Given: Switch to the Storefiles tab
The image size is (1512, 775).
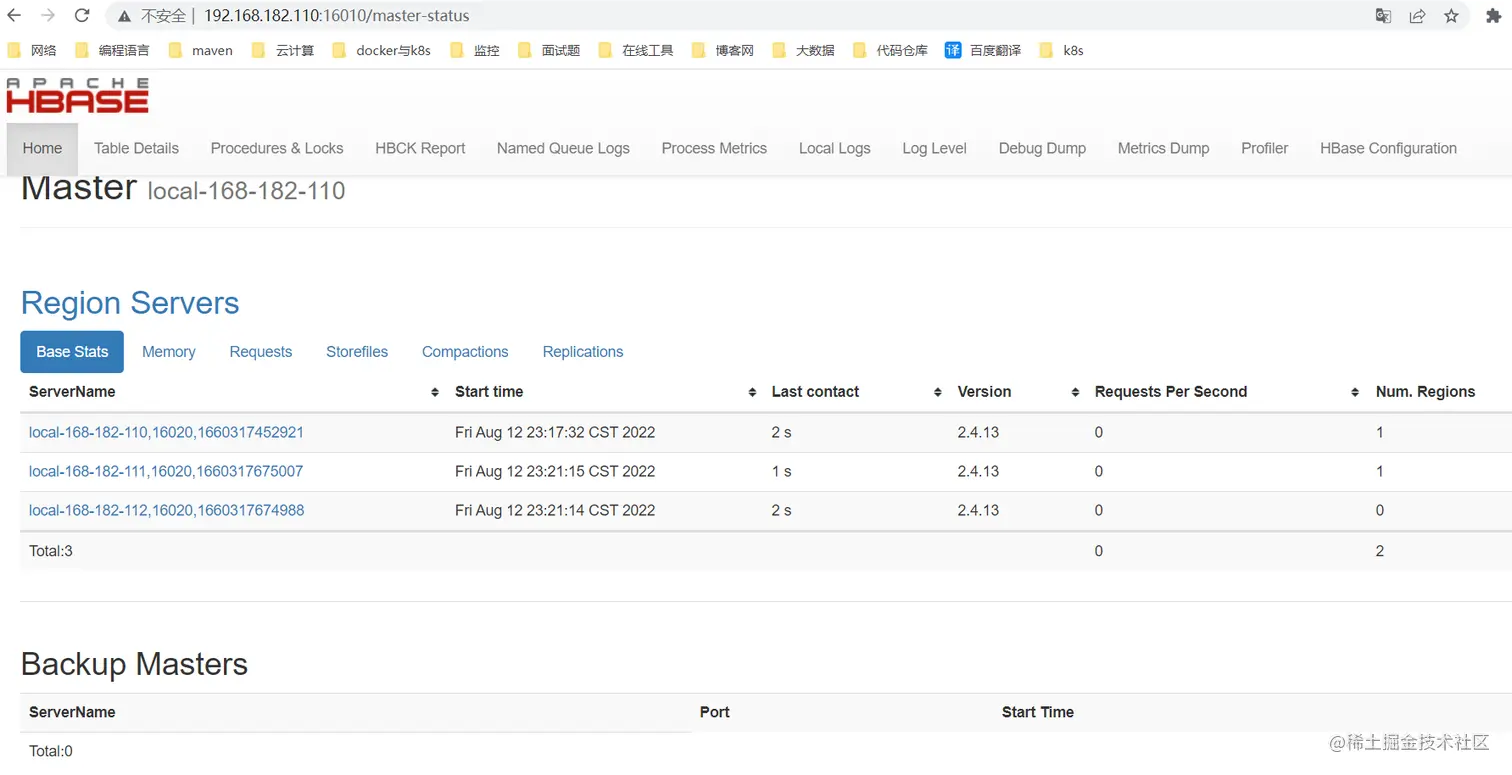Looking at the screenshot, I should tap(357, 352).
